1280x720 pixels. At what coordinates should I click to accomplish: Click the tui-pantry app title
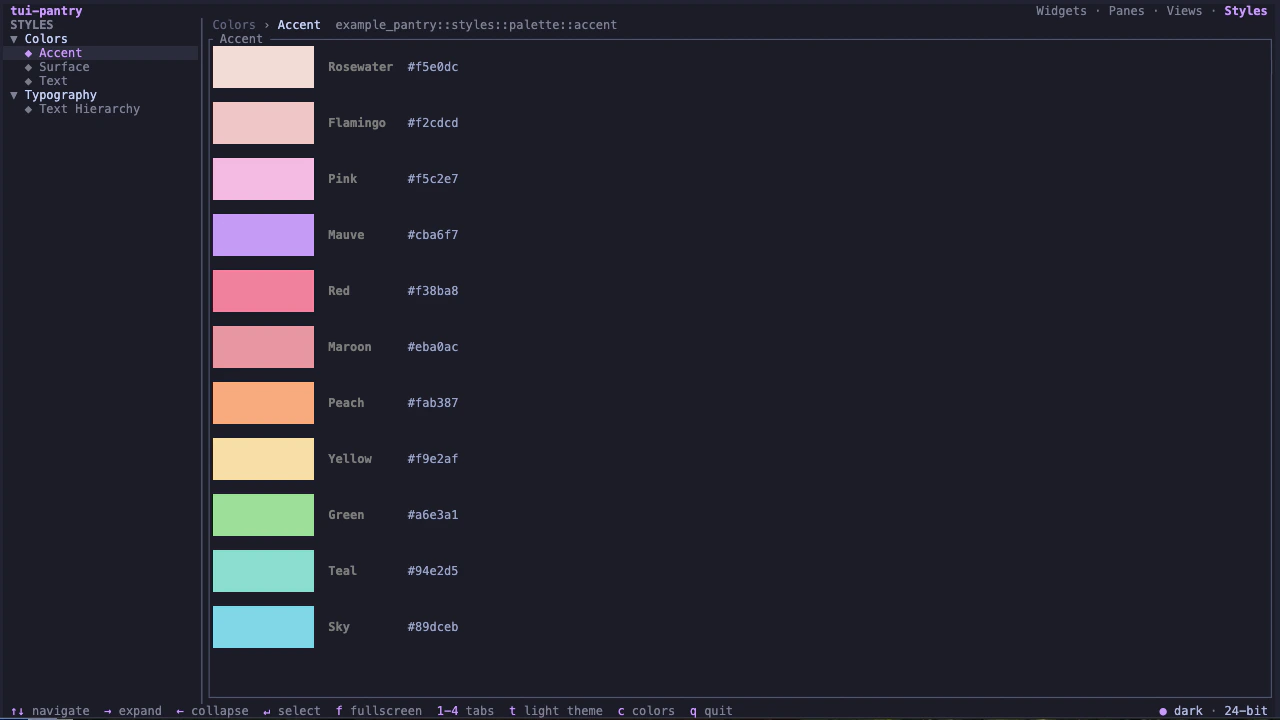coord(46,11)
